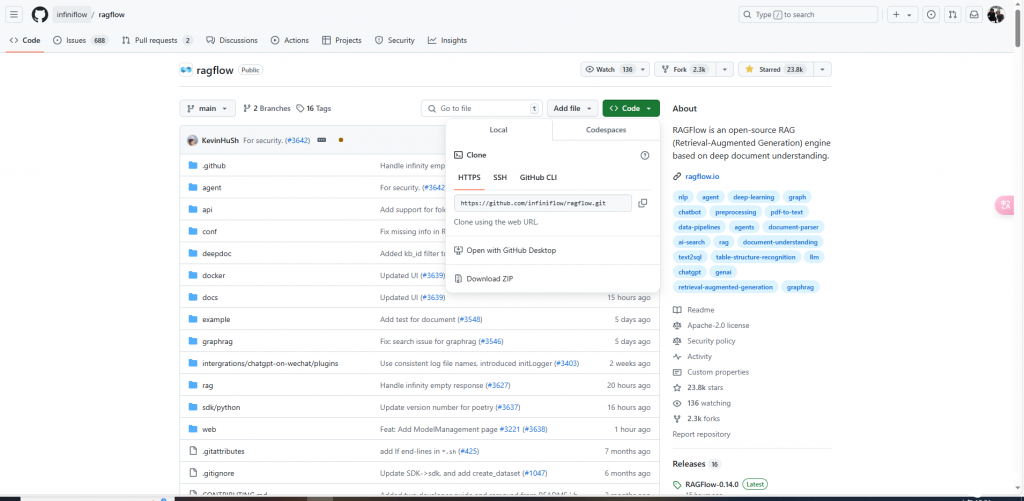Viewport: 1024px width, 501px height.
Task: Expand the star lists caret
Action: pos(823,69)
